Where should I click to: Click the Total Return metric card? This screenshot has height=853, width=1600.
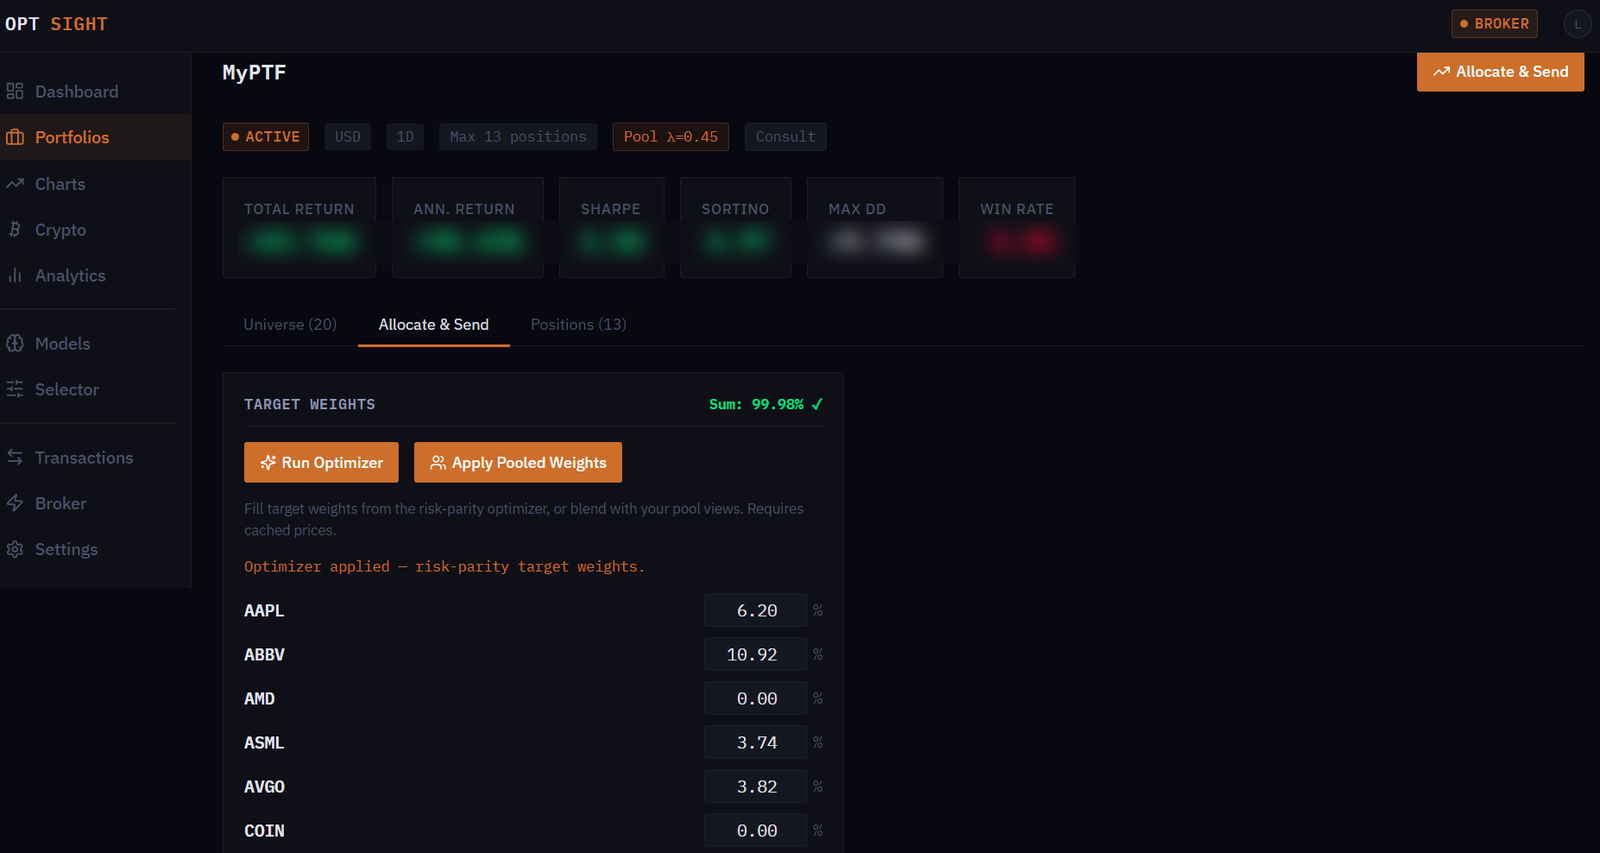(299, 227)
